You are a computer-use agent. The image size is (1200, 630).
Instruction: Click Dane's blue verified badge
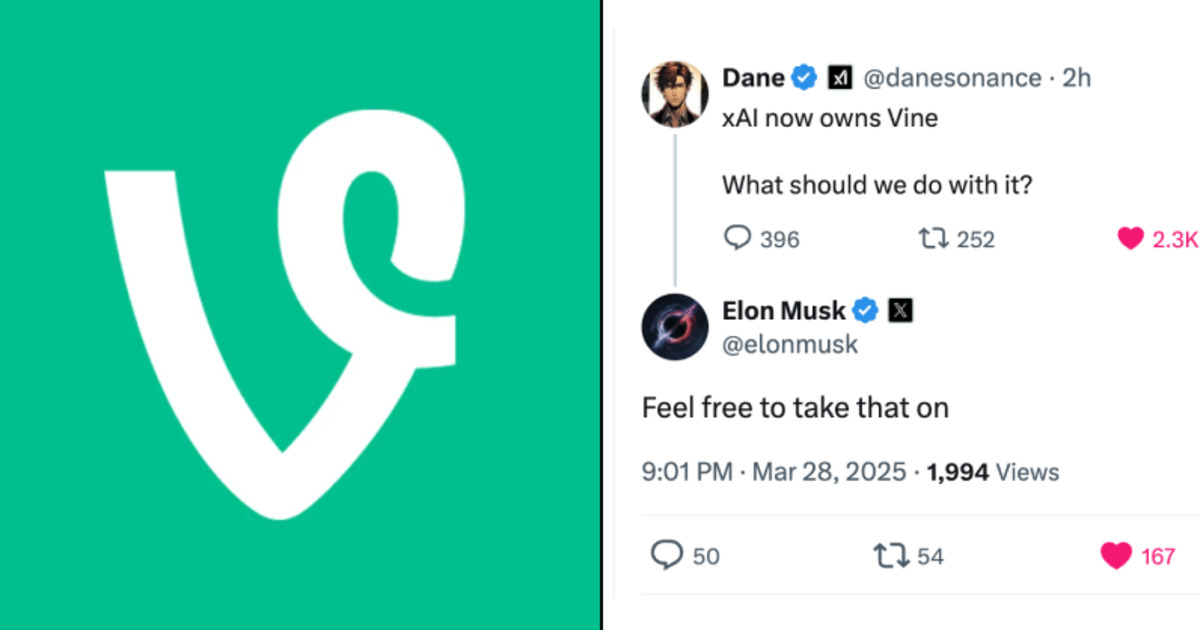(805, 77)
